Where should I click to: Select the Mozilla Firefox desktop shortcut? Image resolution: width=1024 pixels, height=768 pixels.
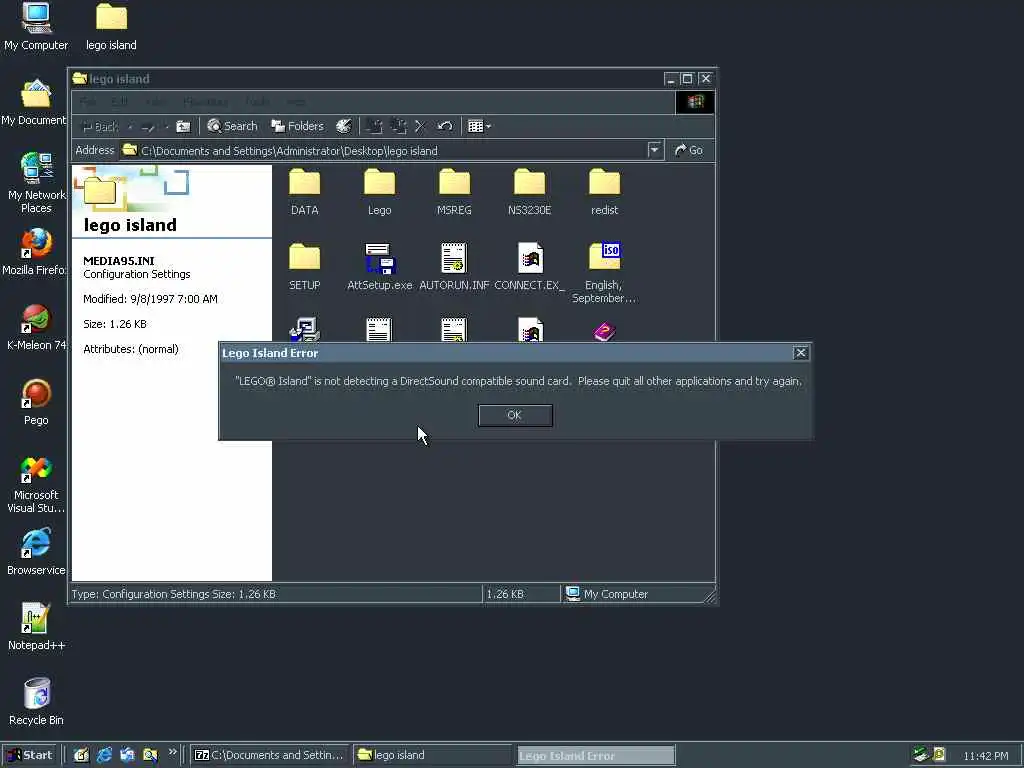click(x=34, y=252)
